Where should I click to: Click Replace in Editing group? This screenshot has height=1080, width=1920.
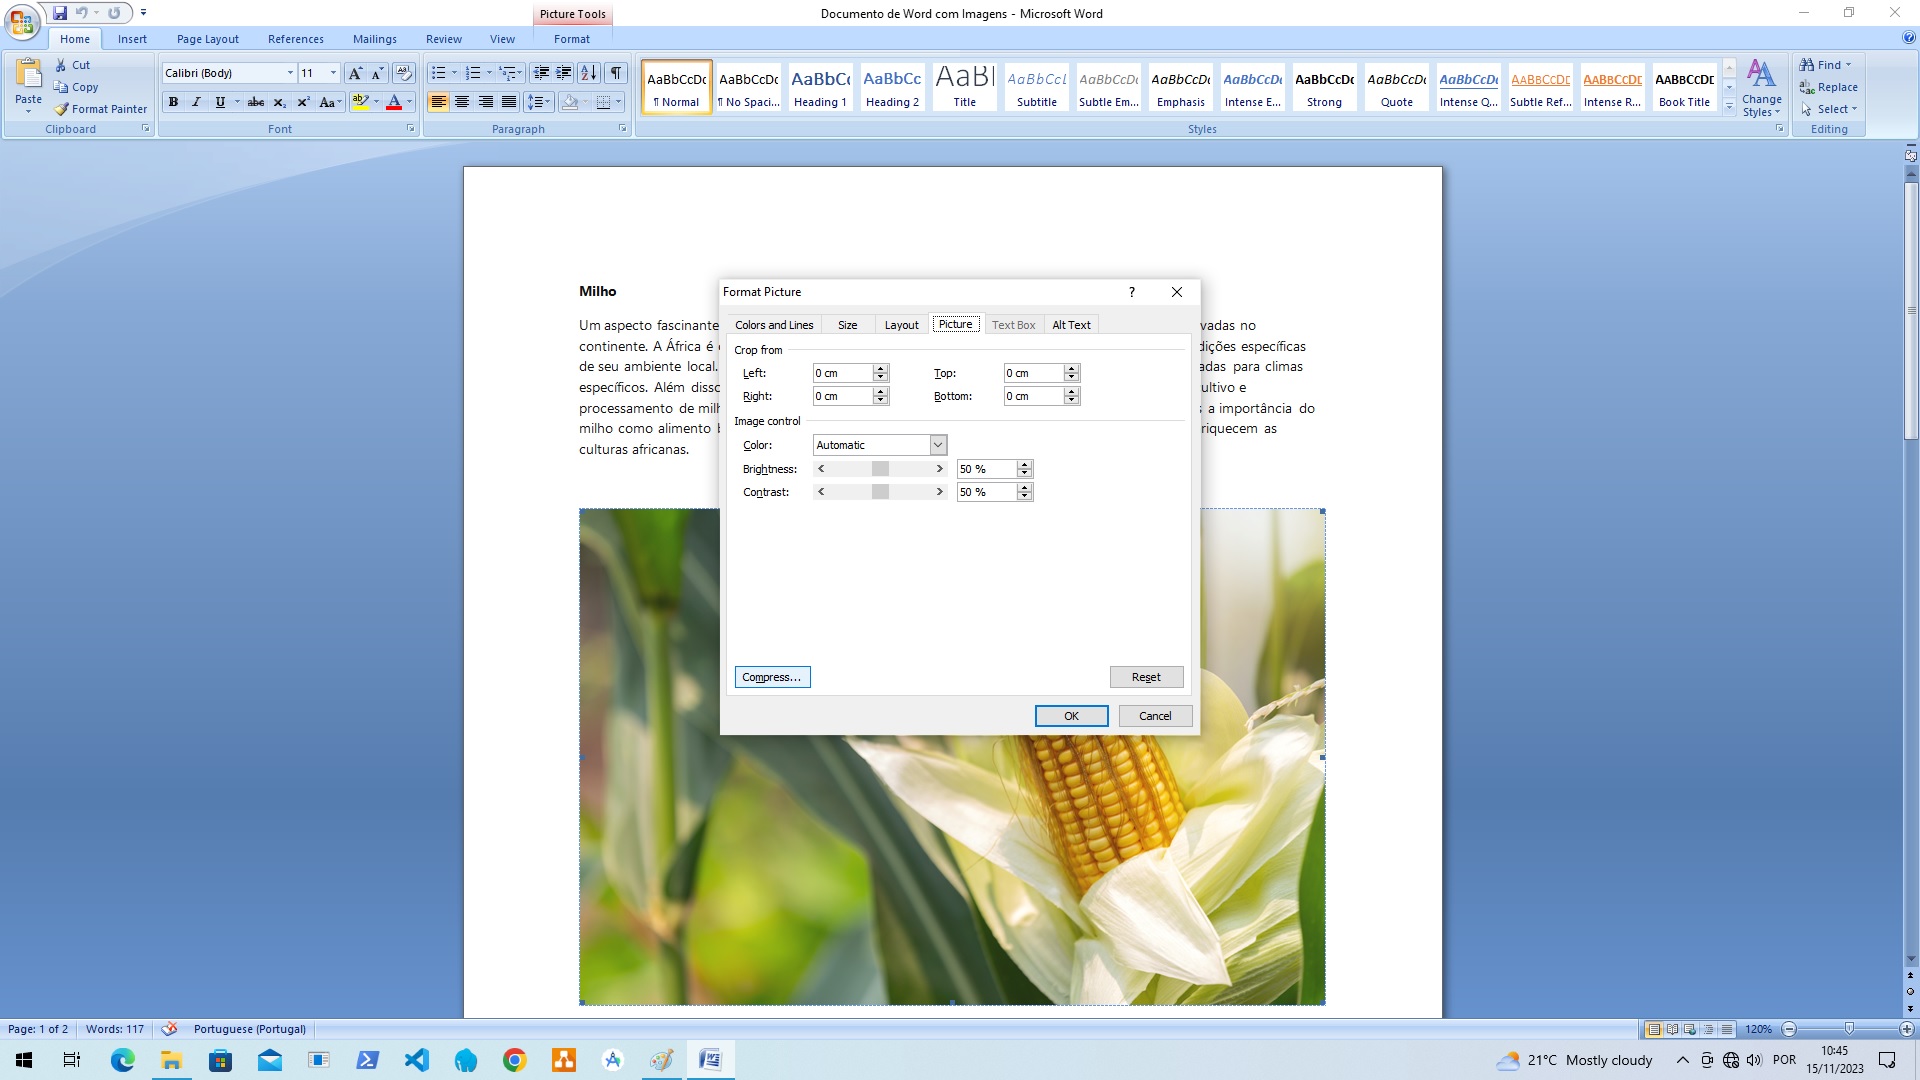tap(1828, 87)
